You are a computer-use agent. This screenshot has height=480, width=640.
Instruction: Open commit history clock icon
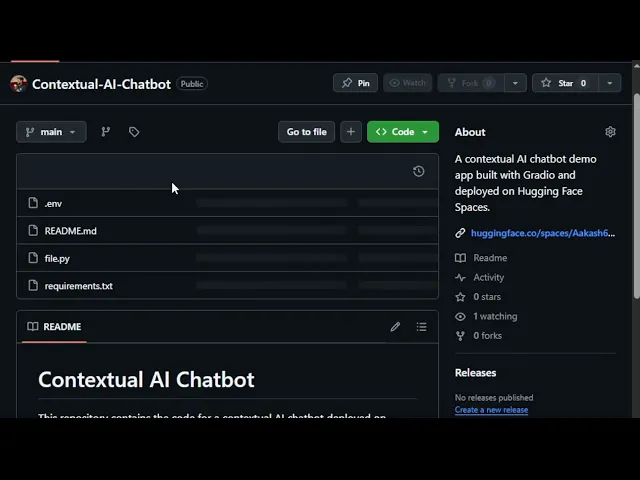pyautogui.click(x=418, y=171)
